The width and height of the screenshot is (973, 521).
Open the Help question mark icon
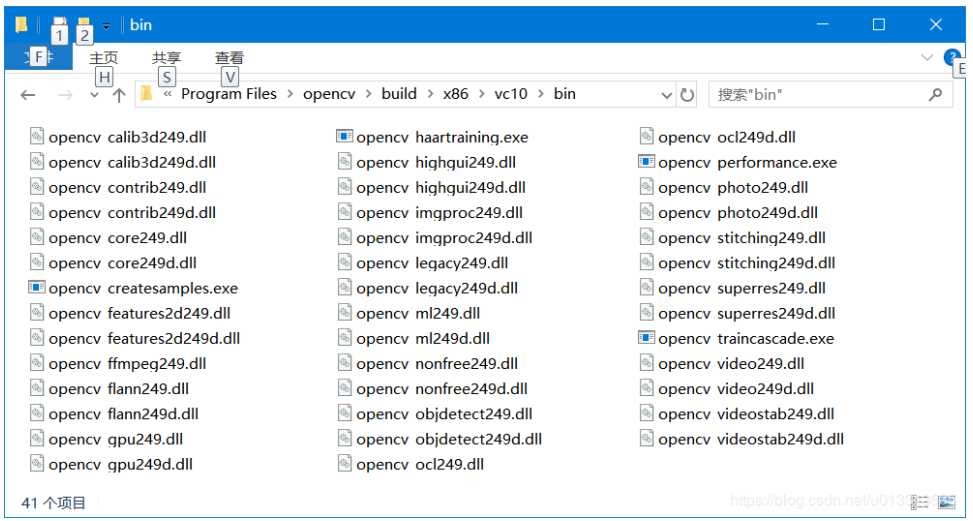[951, 58]
